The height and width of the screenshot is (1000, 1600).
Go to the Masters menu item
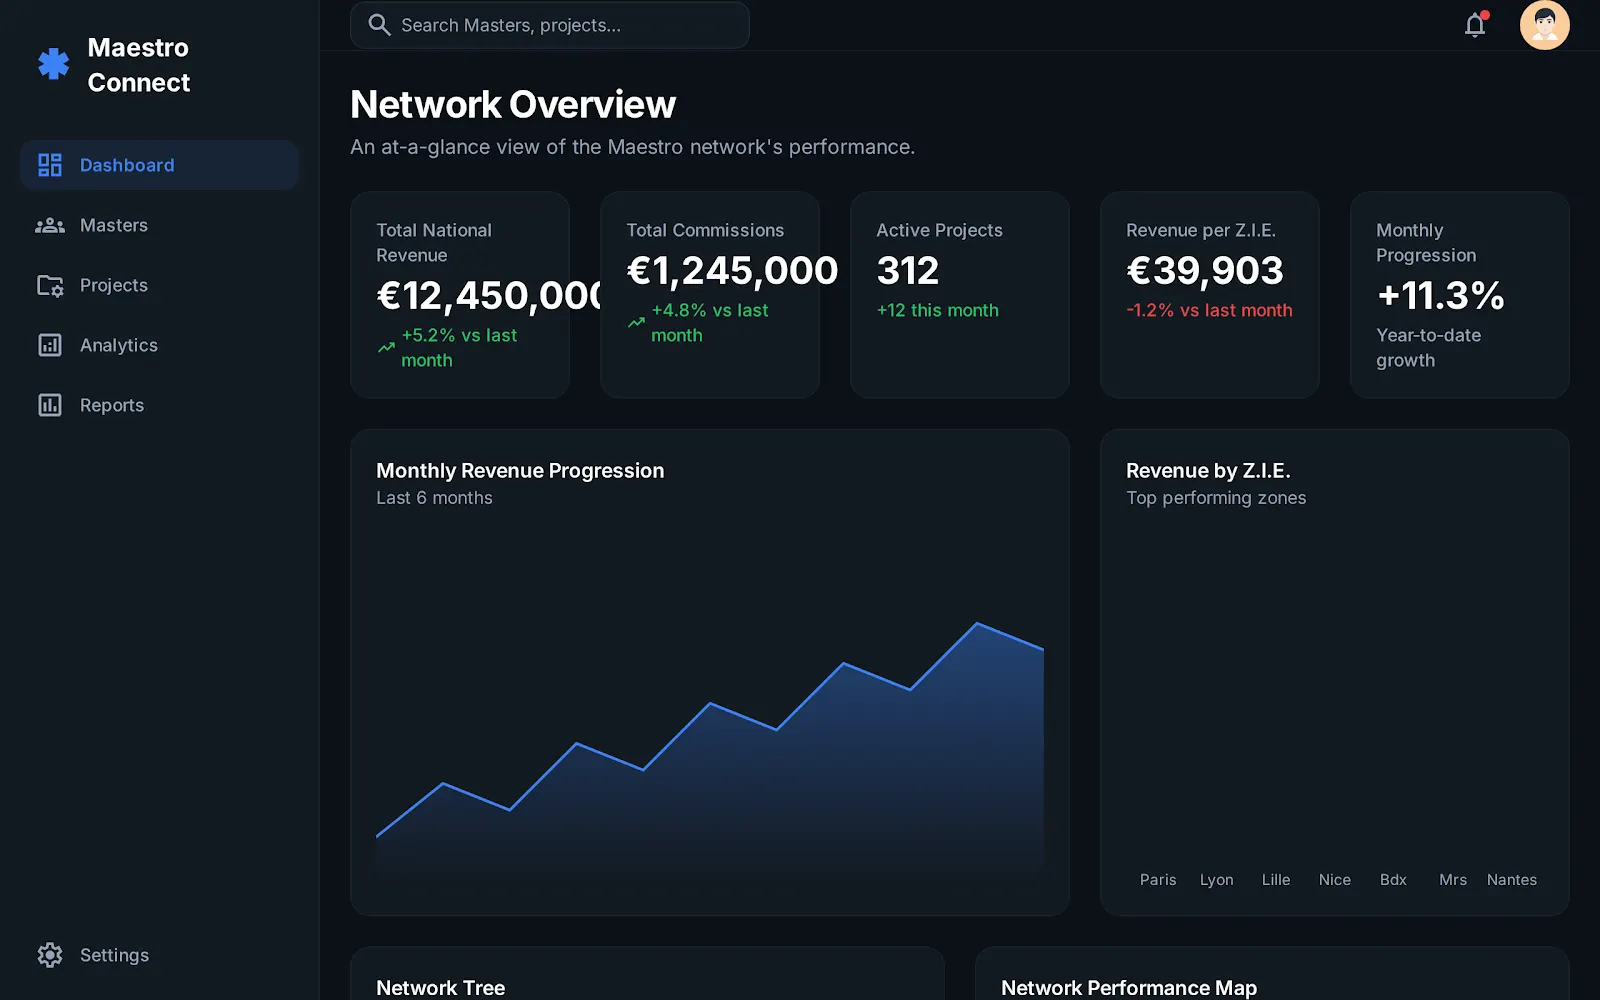(160, 225)
